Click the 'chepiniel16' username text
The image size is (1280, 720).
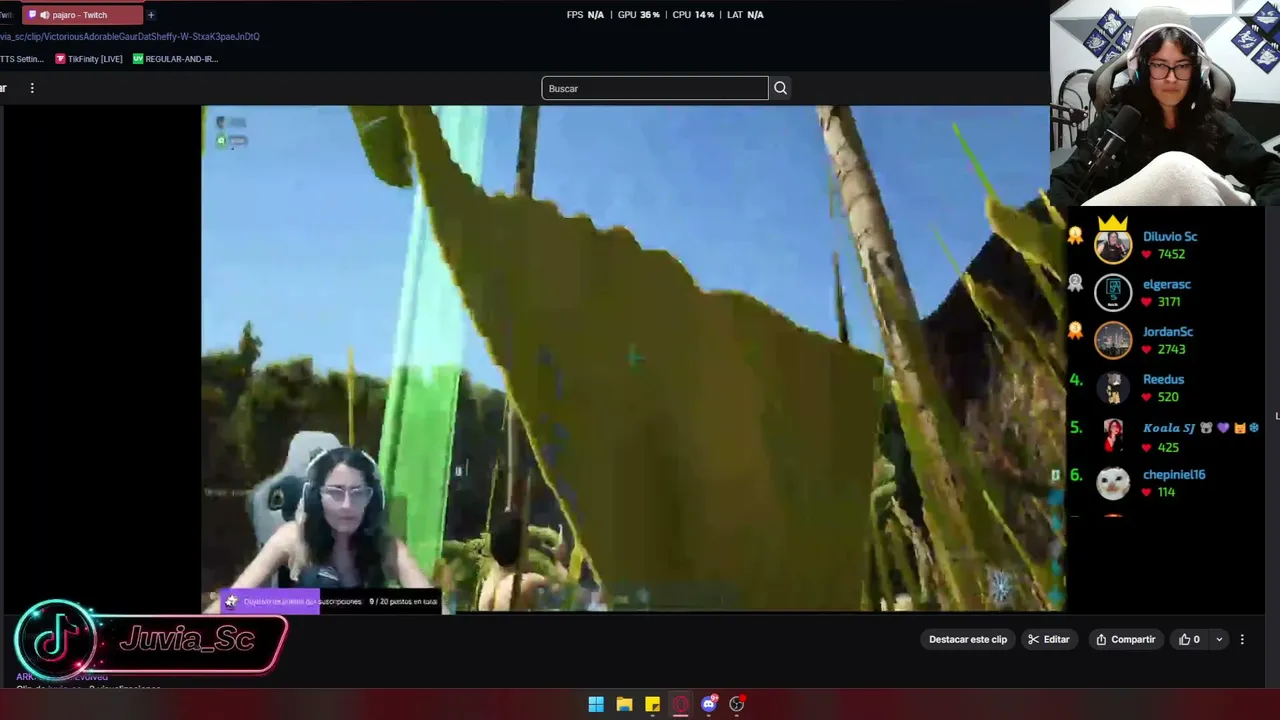1174,475
